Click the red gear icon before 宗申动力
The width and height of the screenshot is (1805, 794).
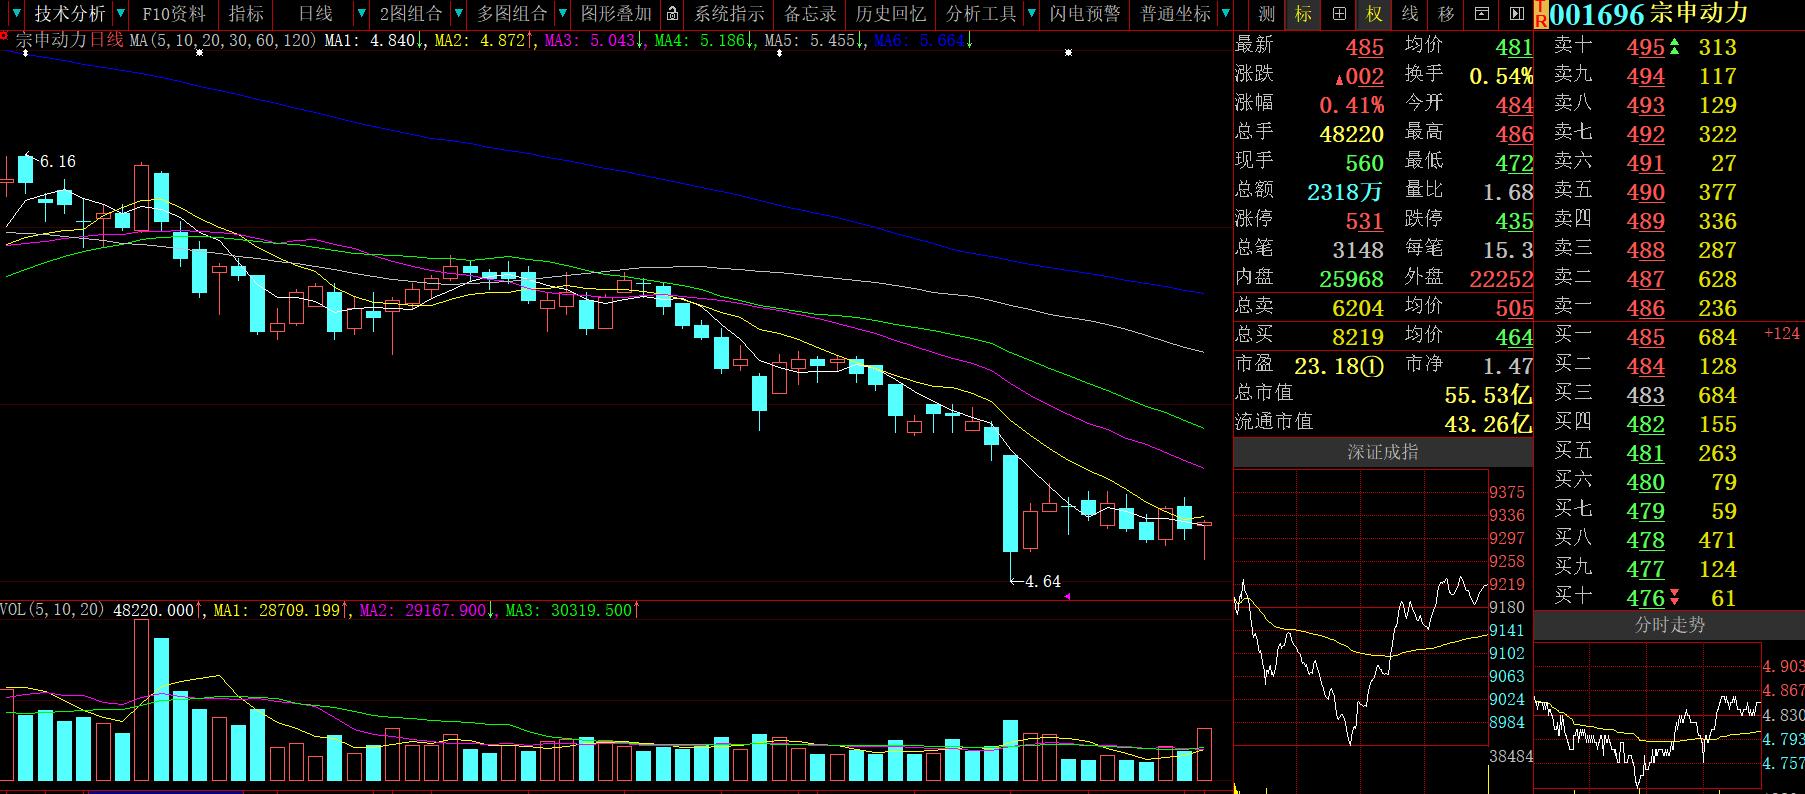(5, 36)
